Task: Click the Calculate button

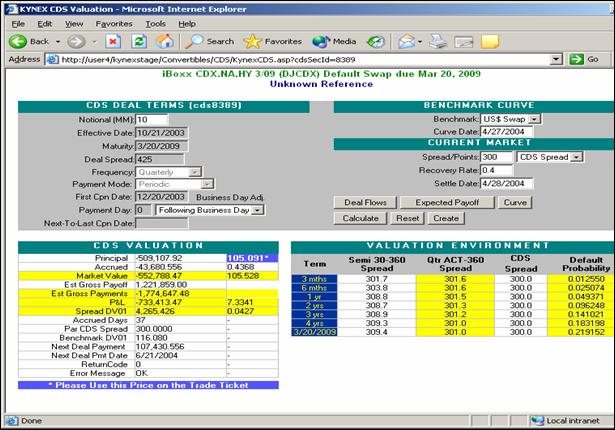Action: [x=360, y=218]
